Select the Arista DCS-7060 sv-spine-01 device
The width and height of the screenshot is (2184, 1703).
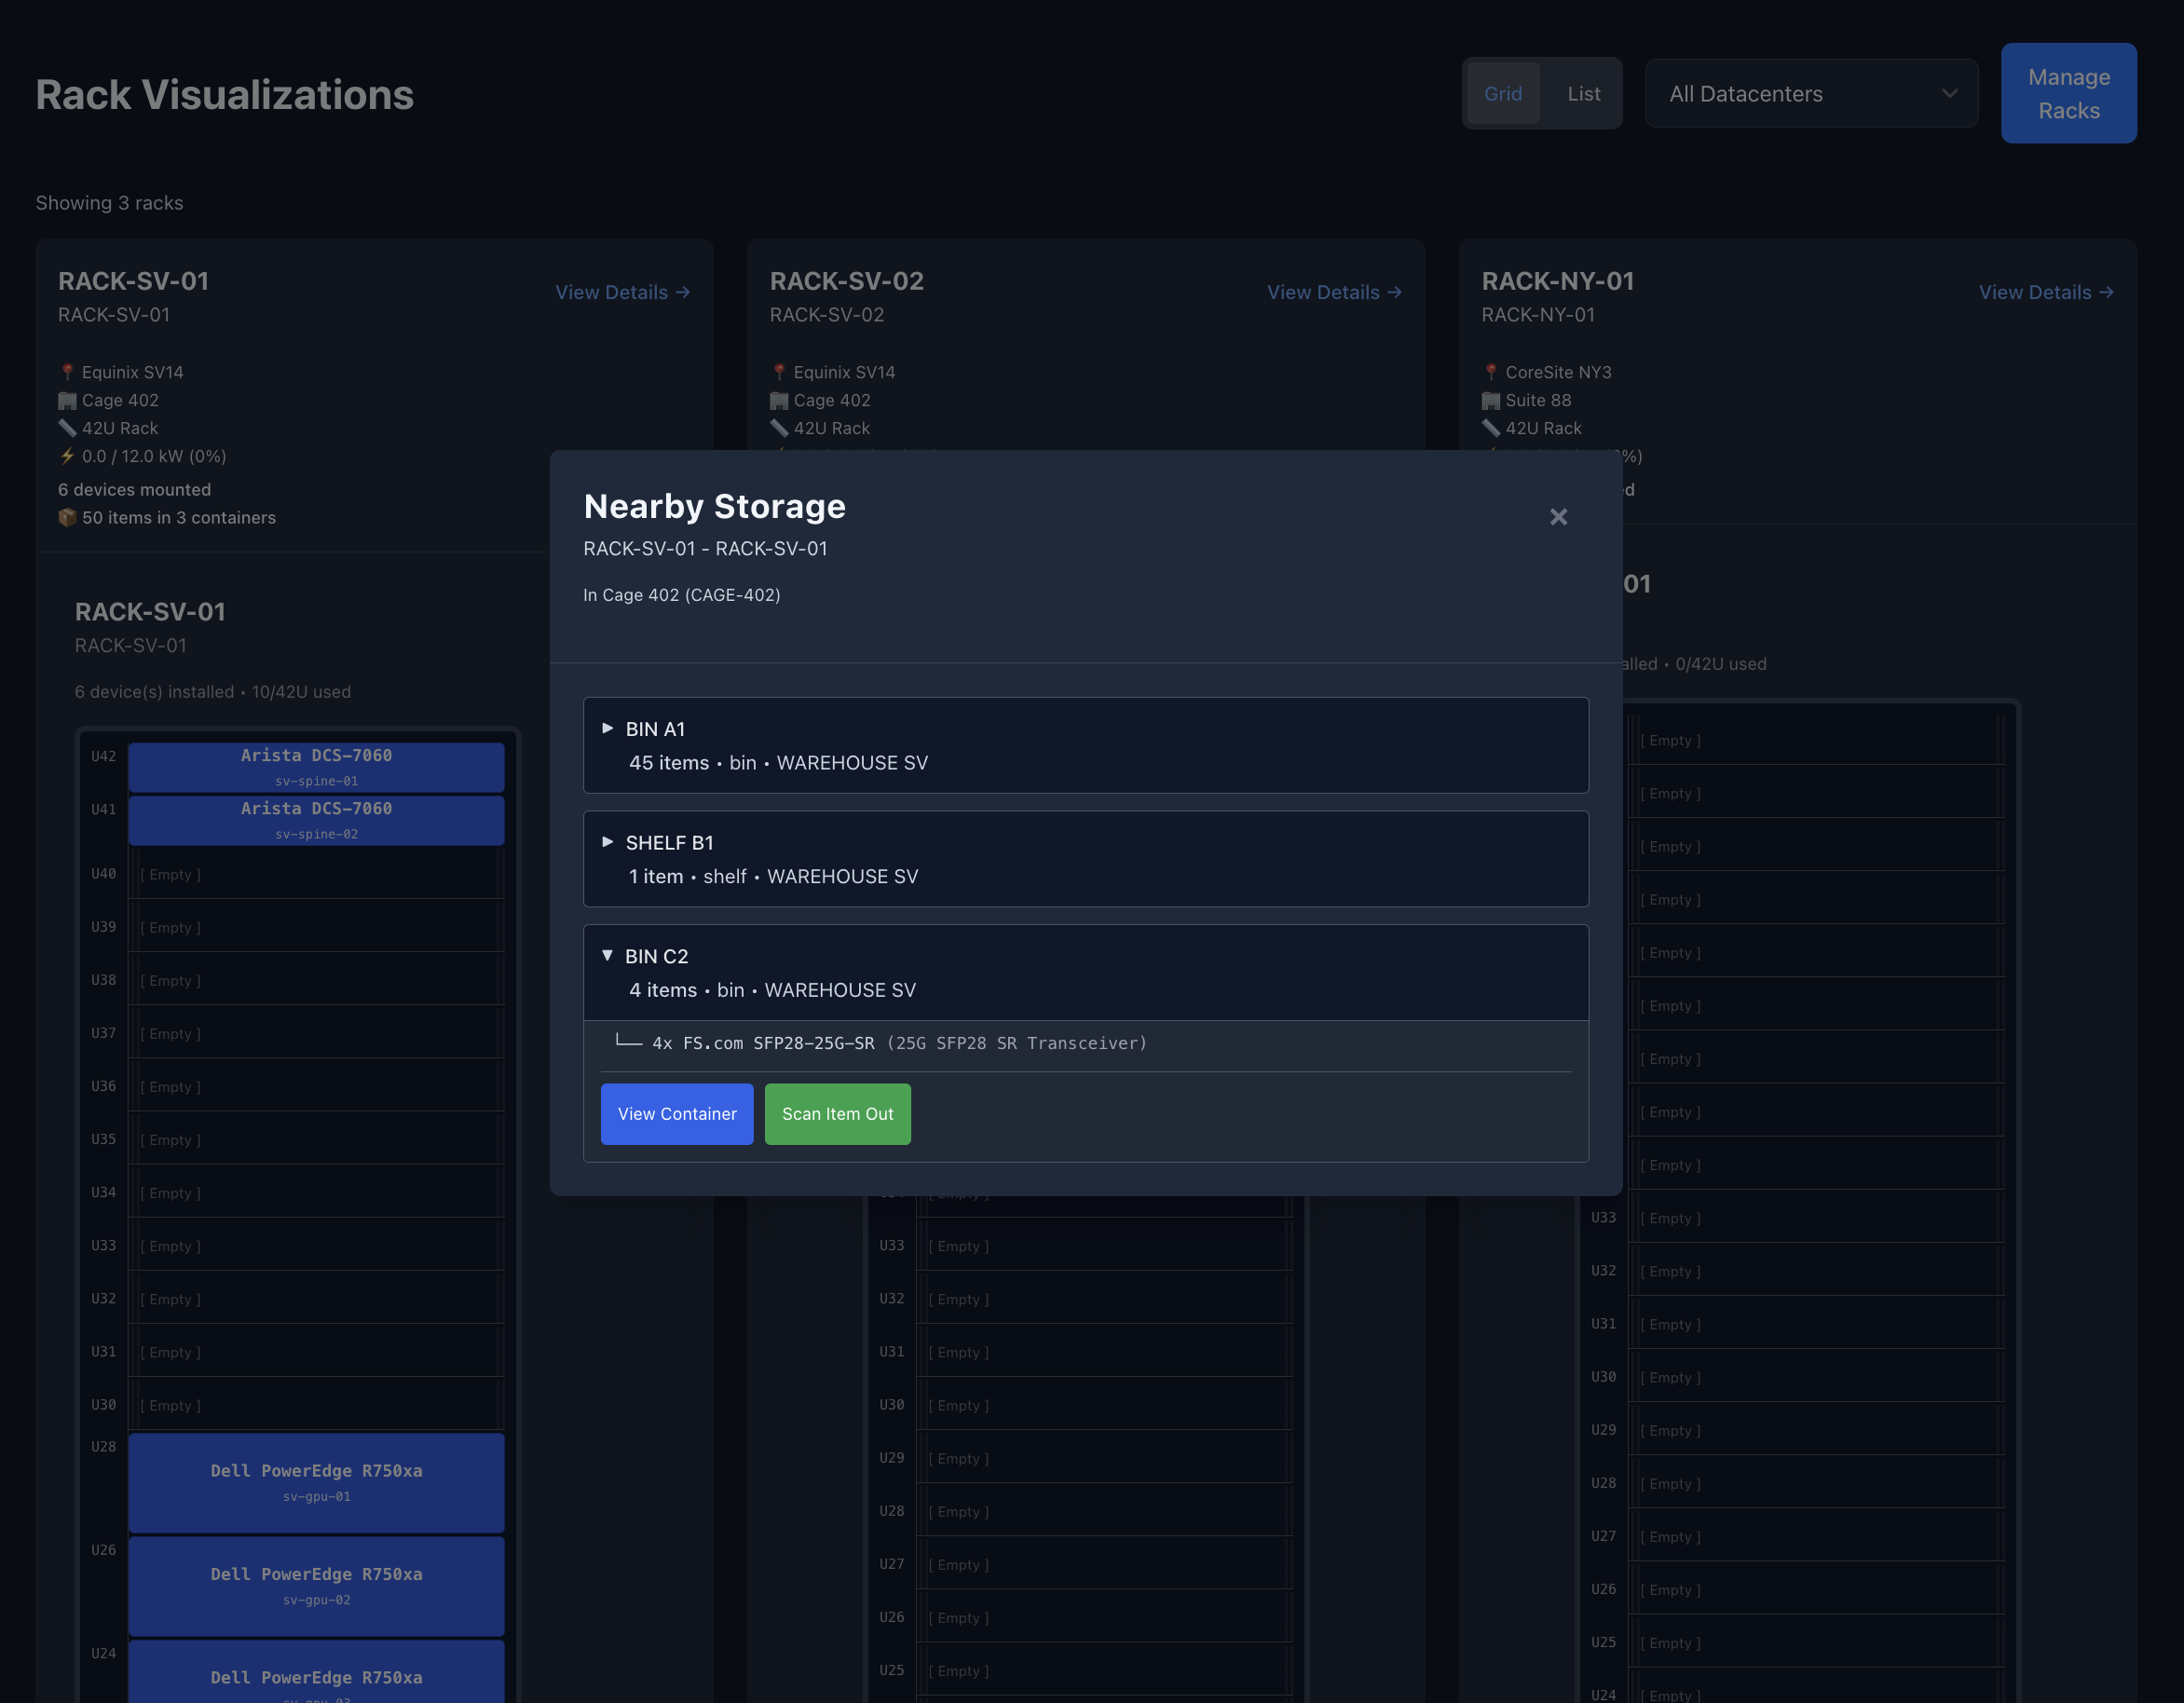coord(316,767)
